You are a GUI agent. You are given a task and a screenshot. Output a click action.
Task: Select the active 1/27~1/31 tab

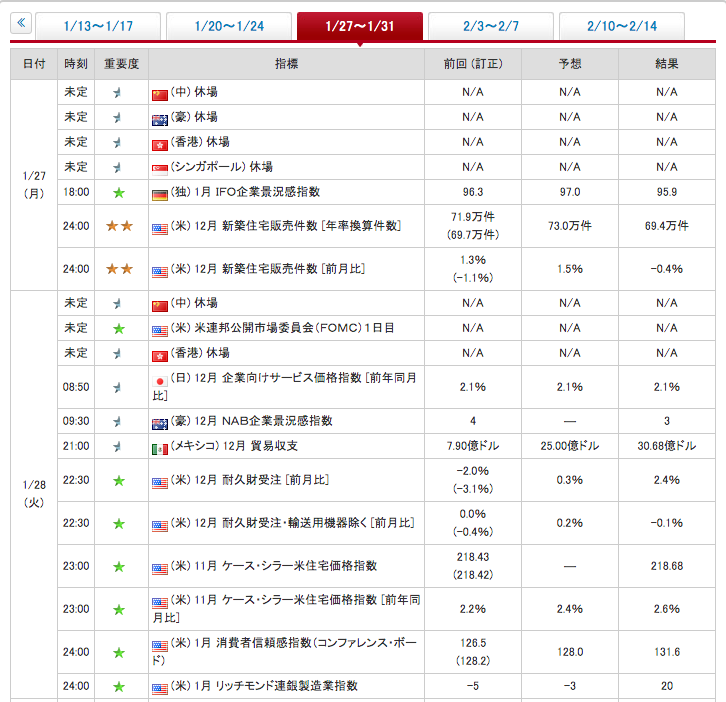[x=360, y=26]
